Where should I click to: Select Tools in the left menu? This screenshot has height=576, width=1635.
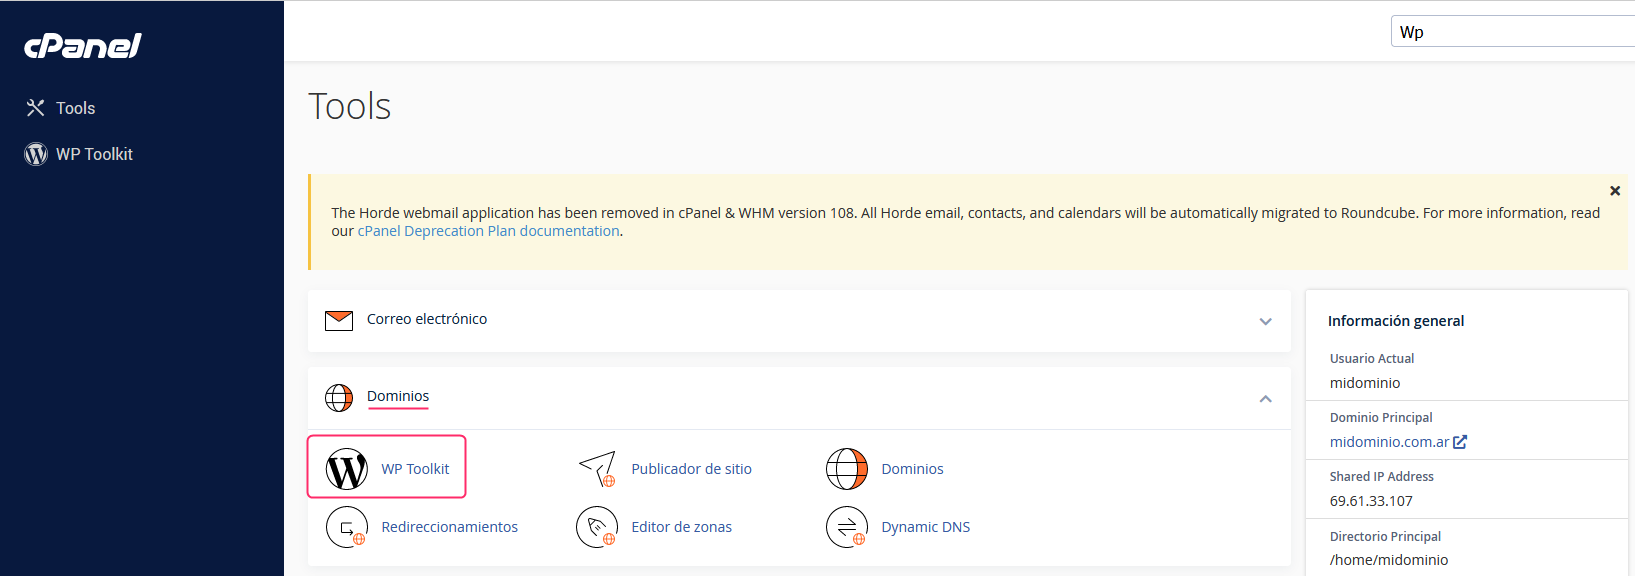click(75, 108)
